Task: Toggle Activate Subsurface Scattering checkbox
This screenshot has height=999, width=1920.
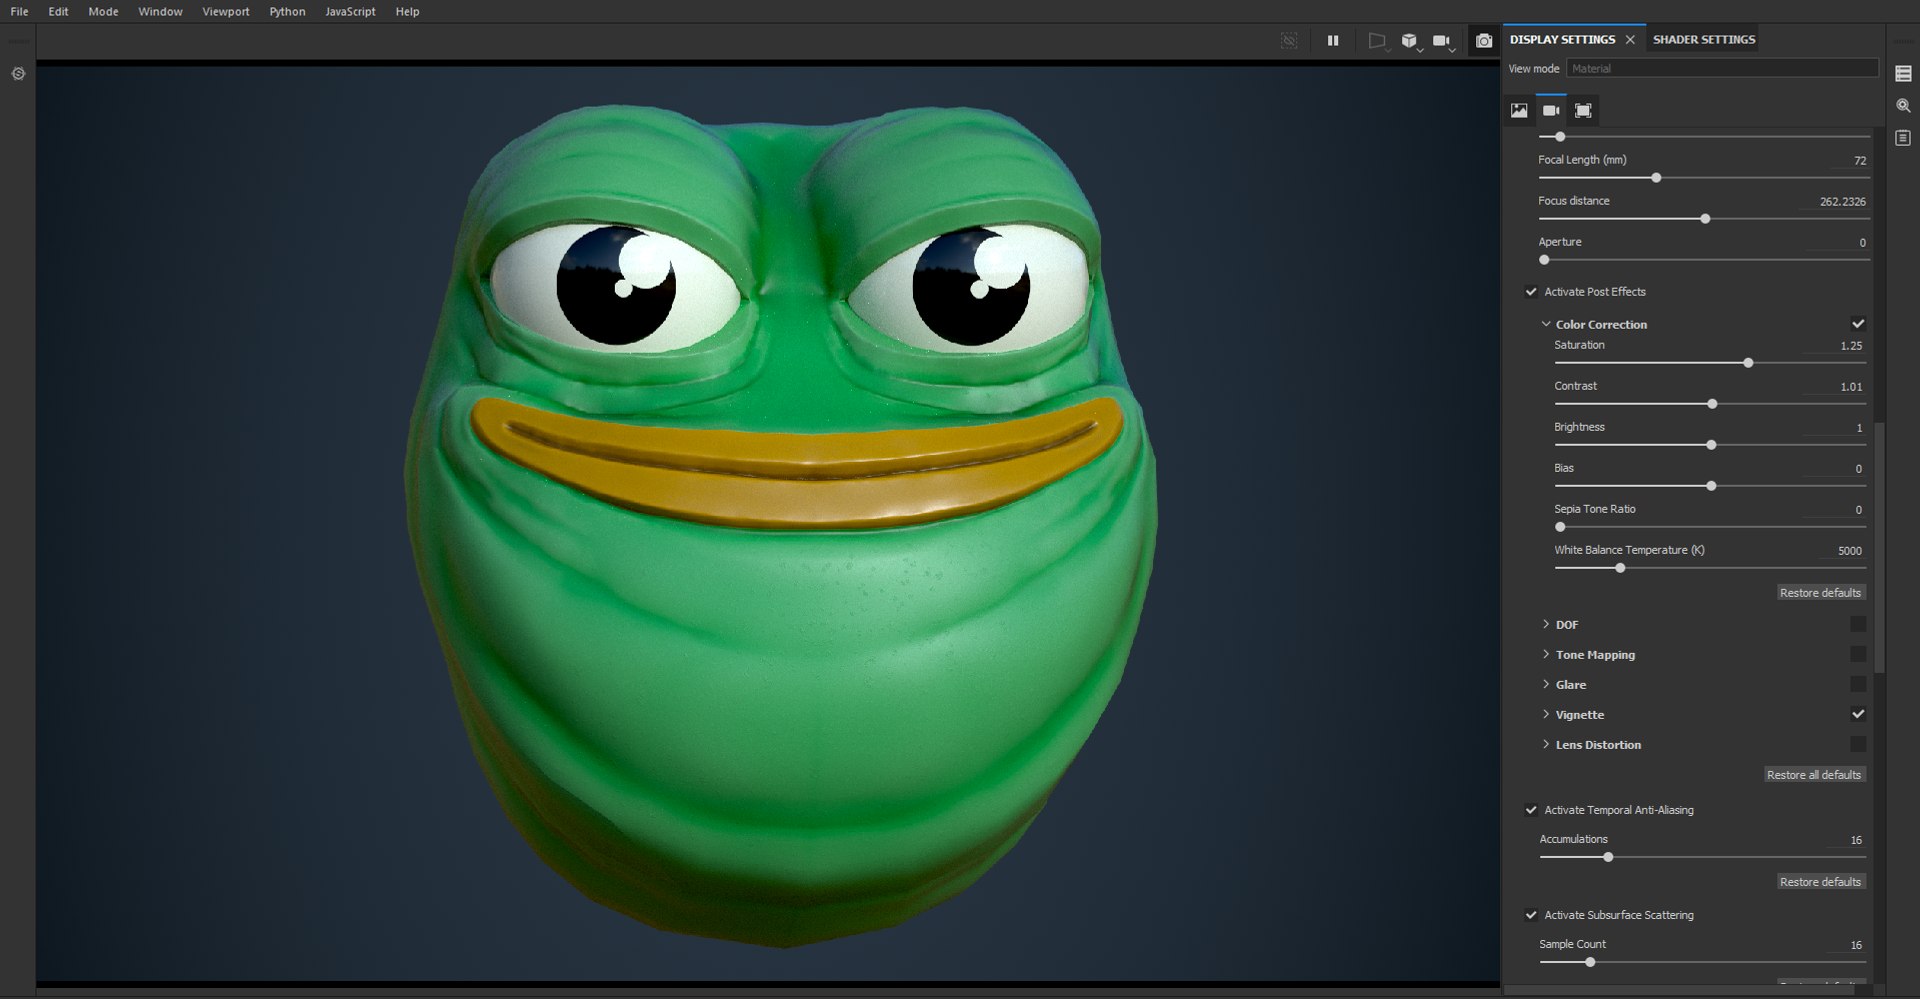Action: (1531, 915)
